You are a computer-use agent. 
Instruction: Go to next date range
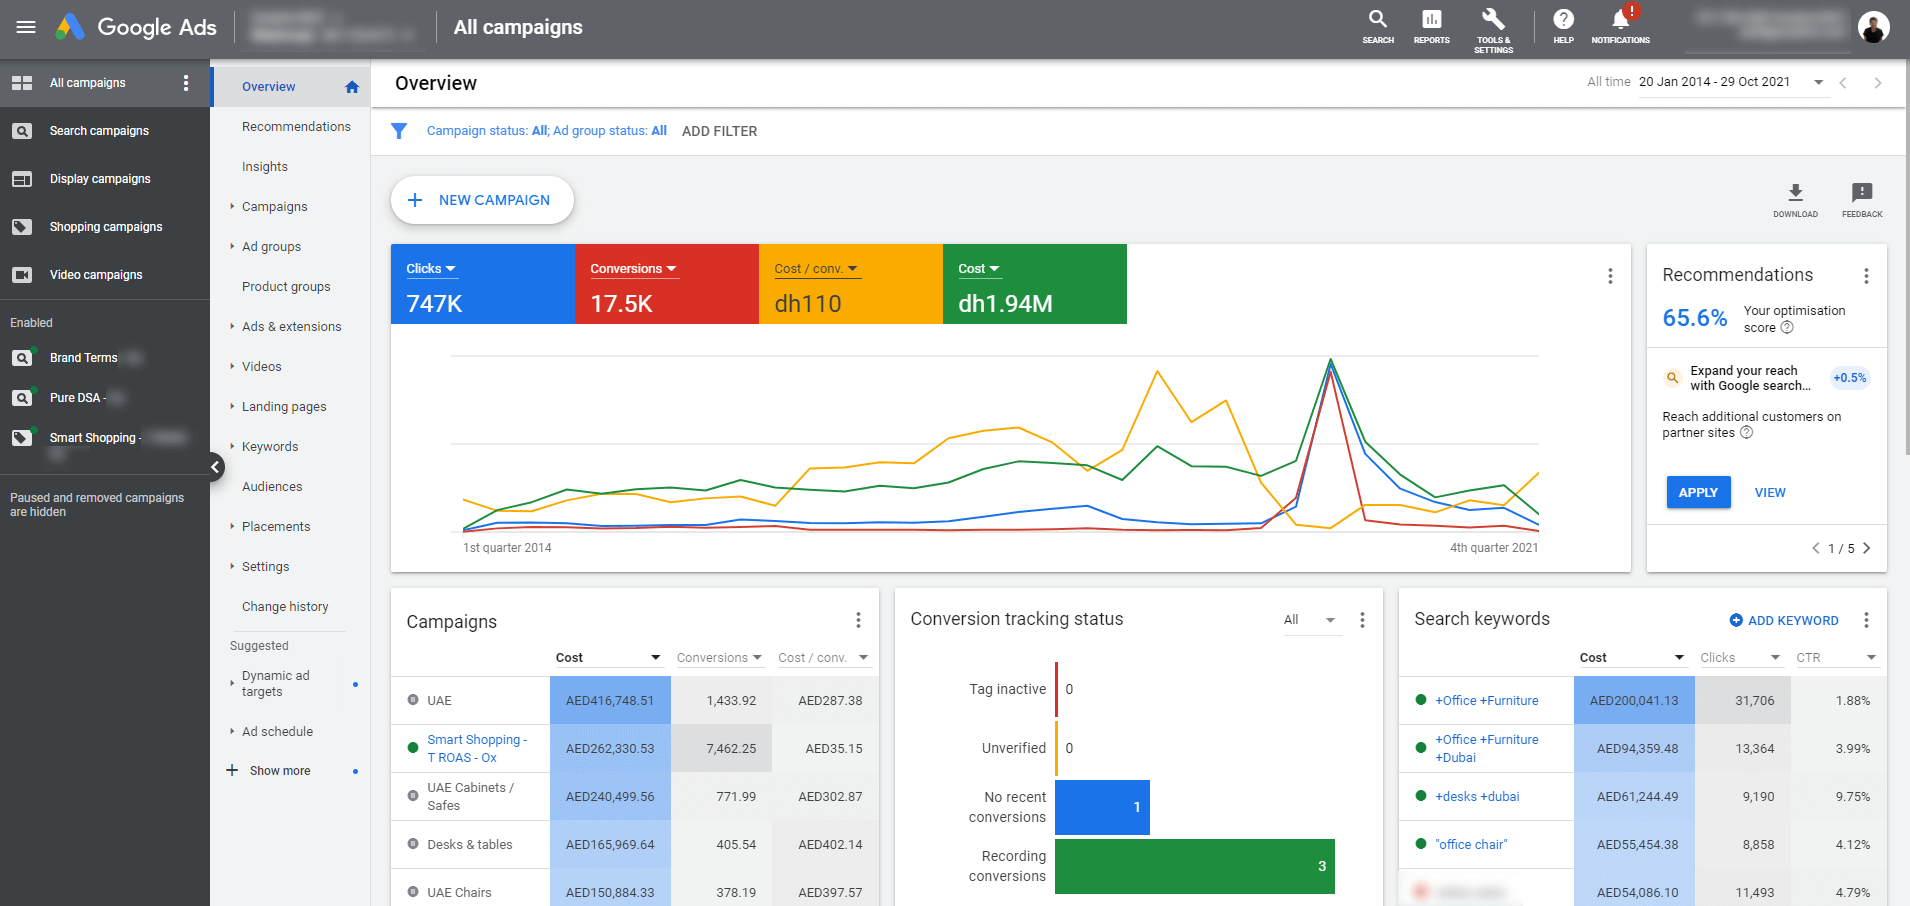tap(1877, 83)
